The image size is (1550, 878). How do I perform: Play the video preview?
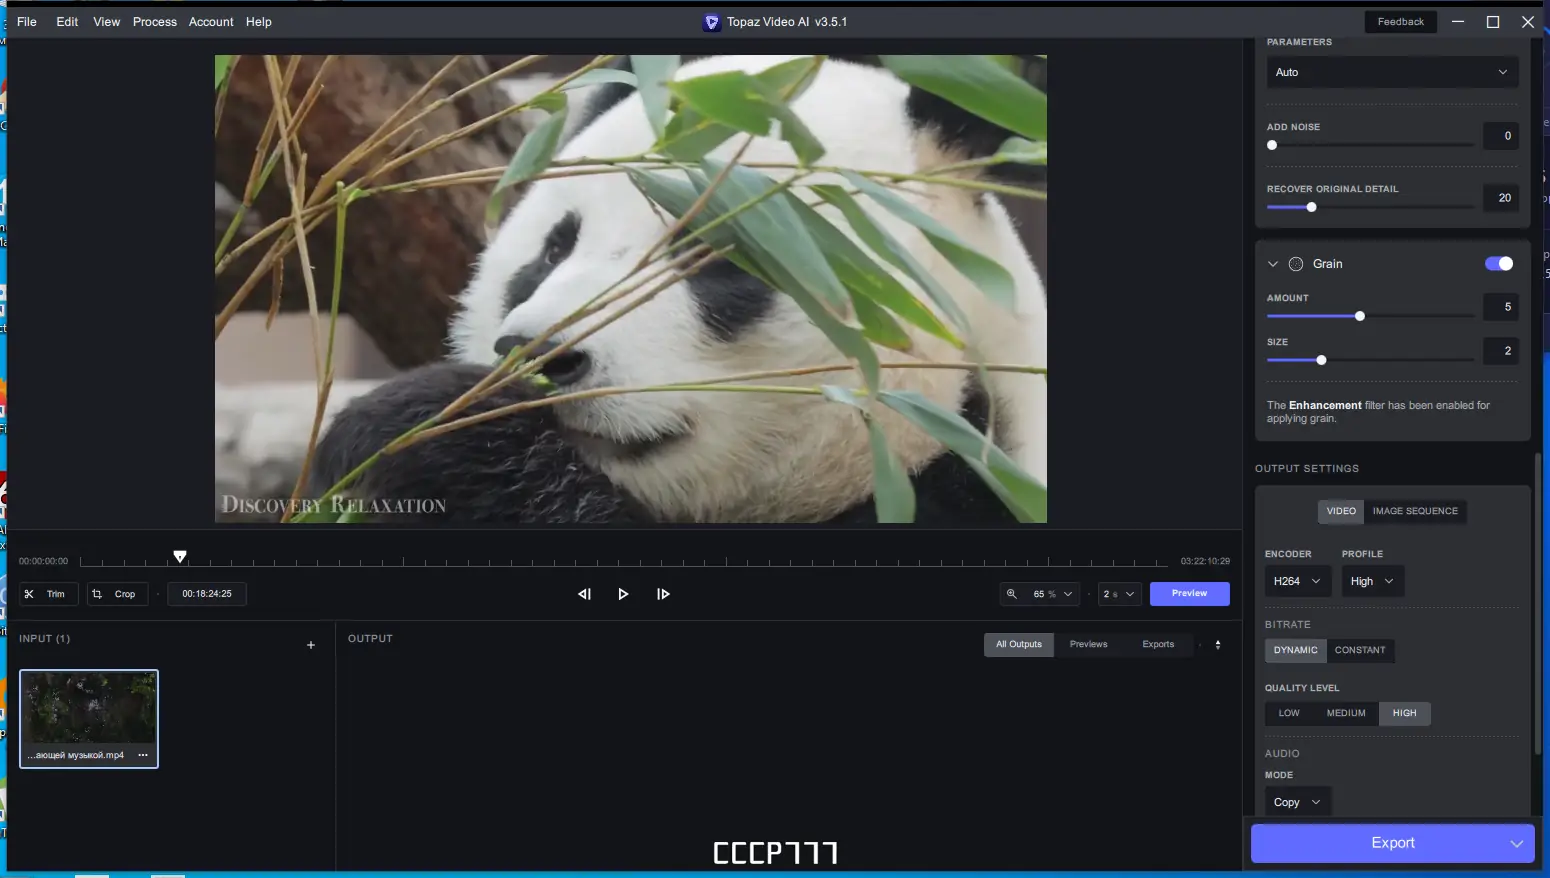pos(623,594)
